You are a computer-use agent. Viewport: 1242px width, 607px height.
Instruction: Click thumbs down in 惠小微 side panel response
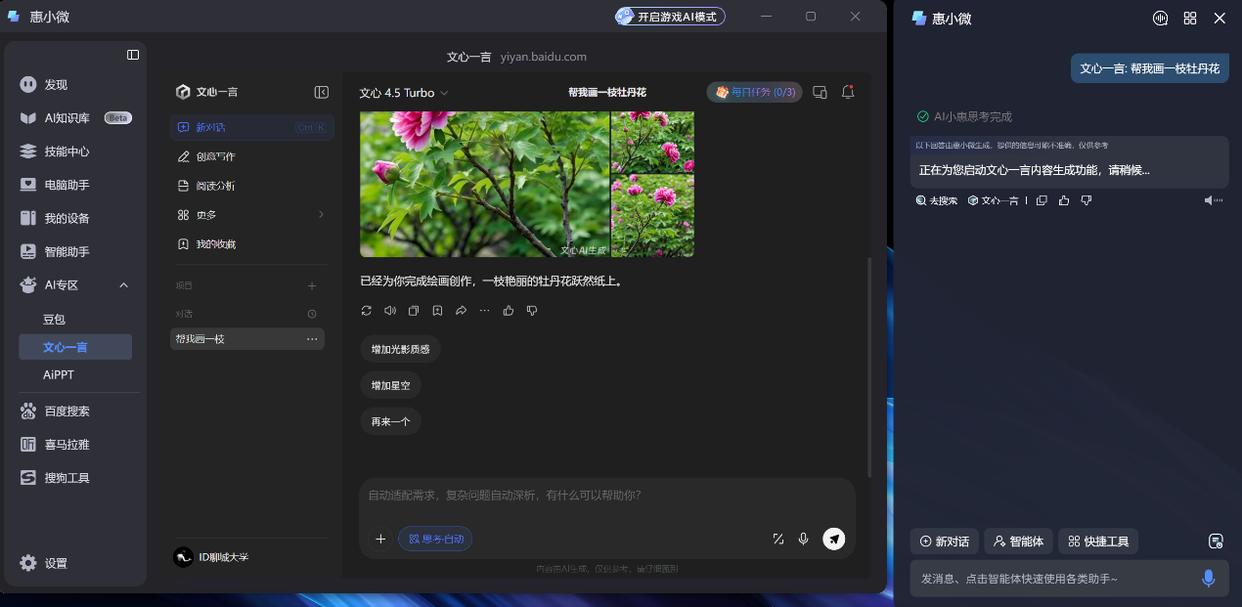click(x=1086, y=200)
